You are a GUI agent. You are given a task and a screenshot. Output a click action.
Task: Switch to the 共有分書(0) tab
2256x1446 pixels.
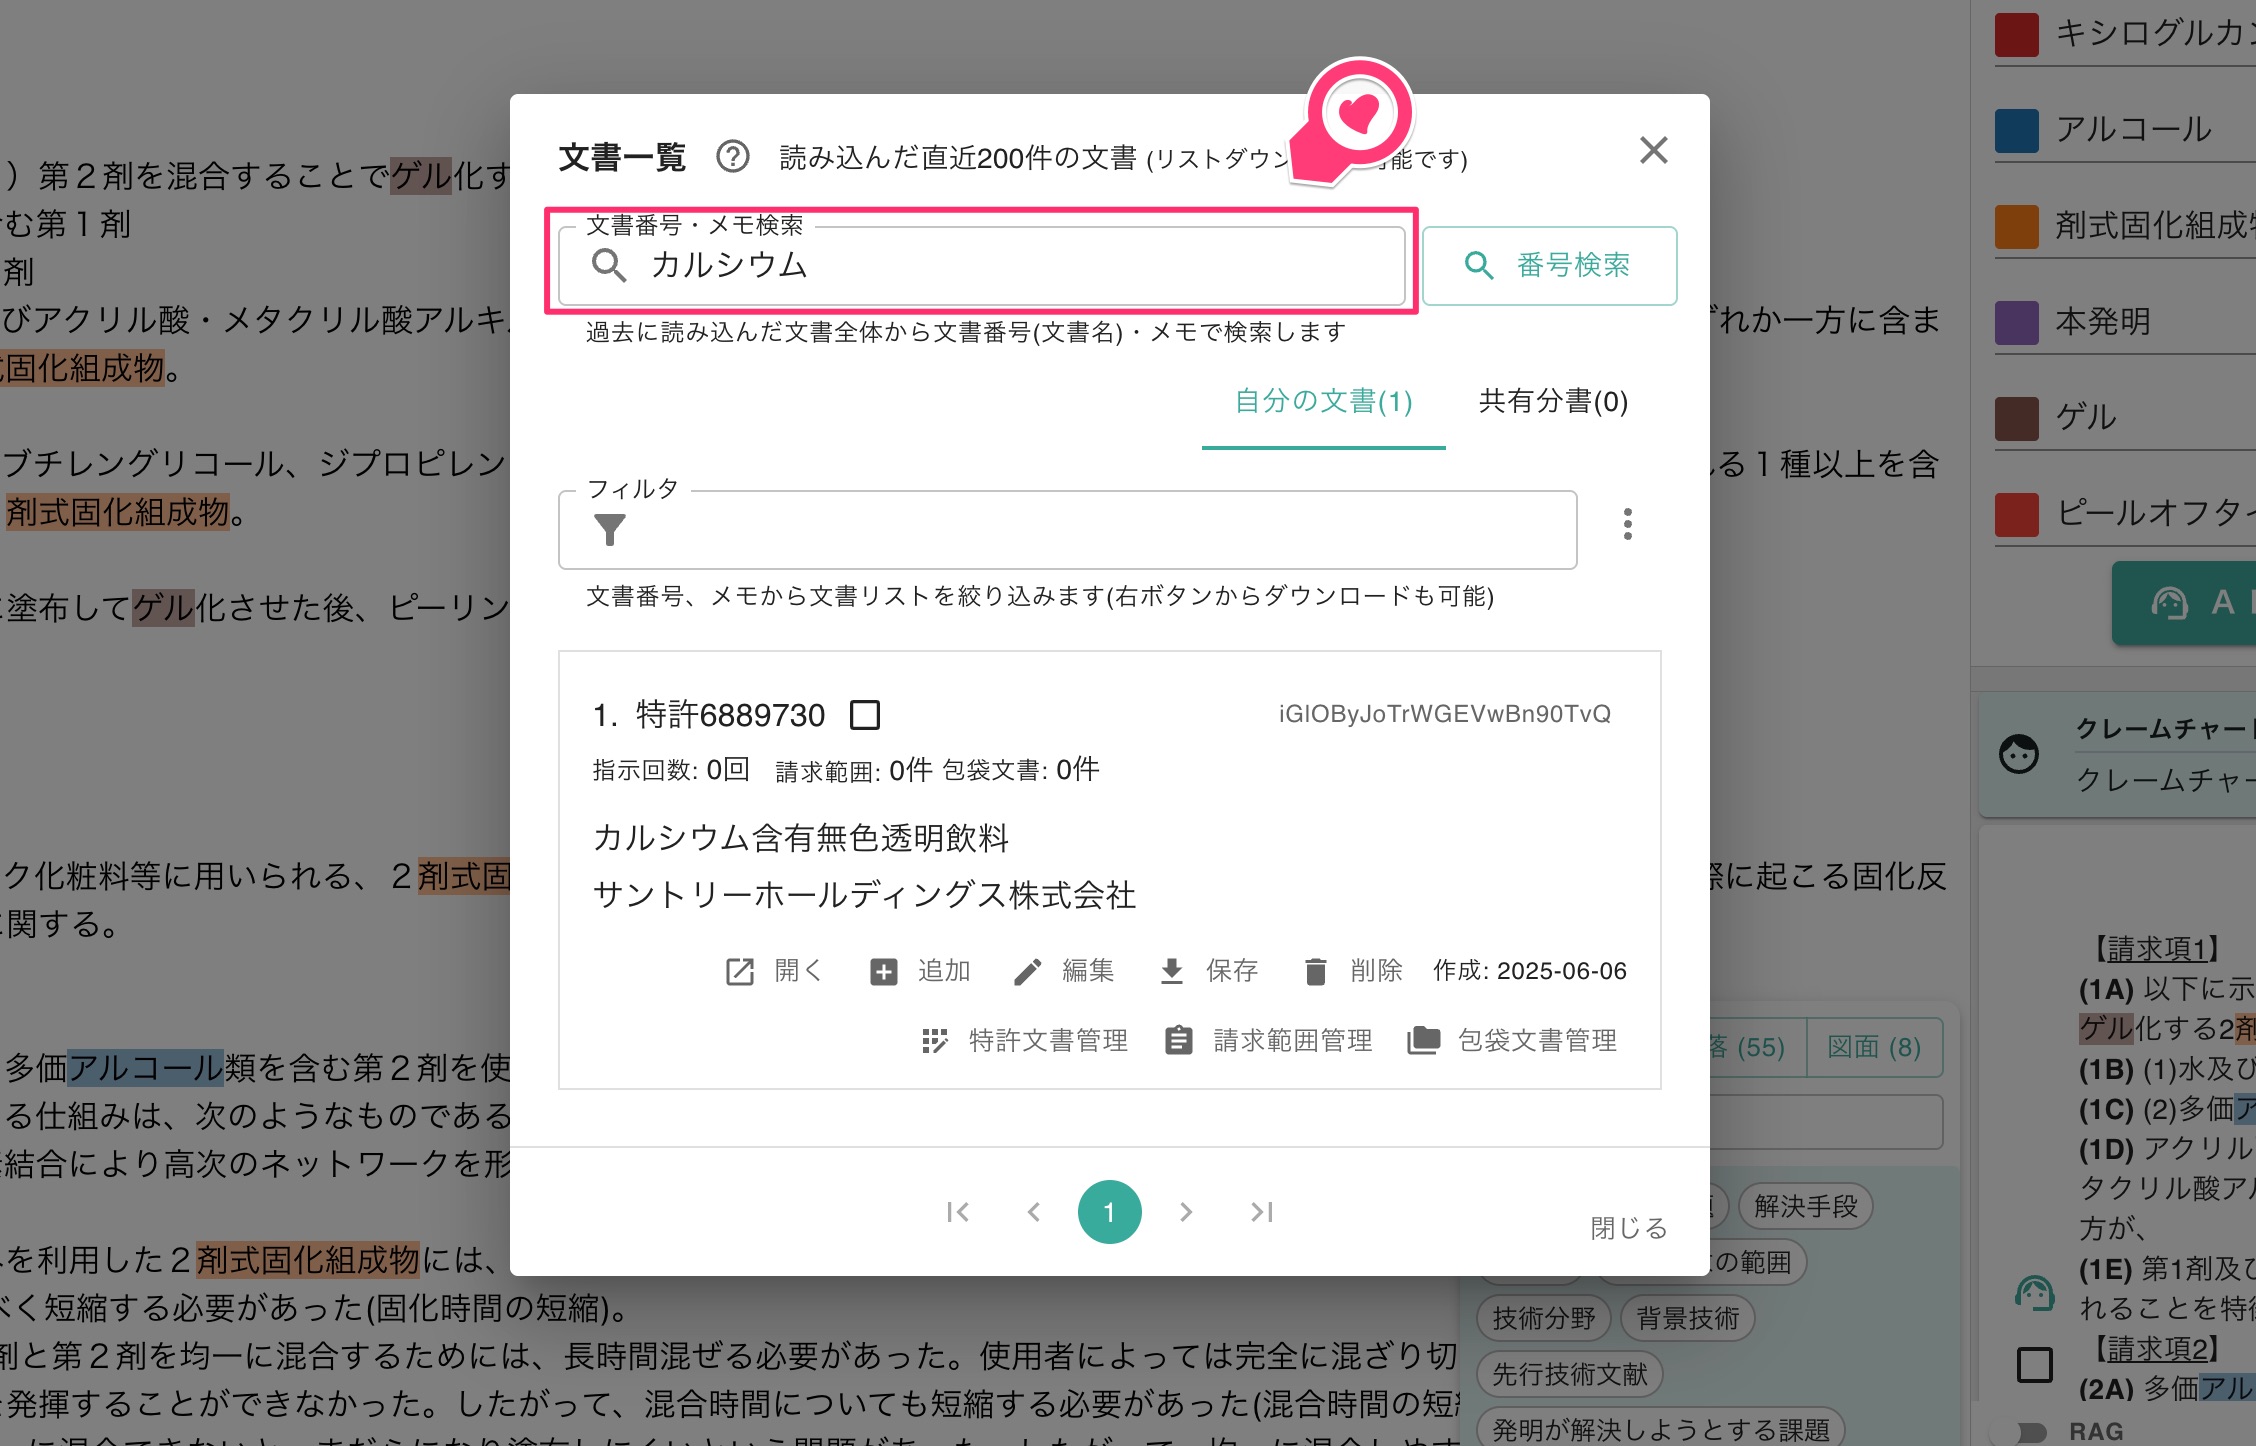click(x=1550, y=402)
